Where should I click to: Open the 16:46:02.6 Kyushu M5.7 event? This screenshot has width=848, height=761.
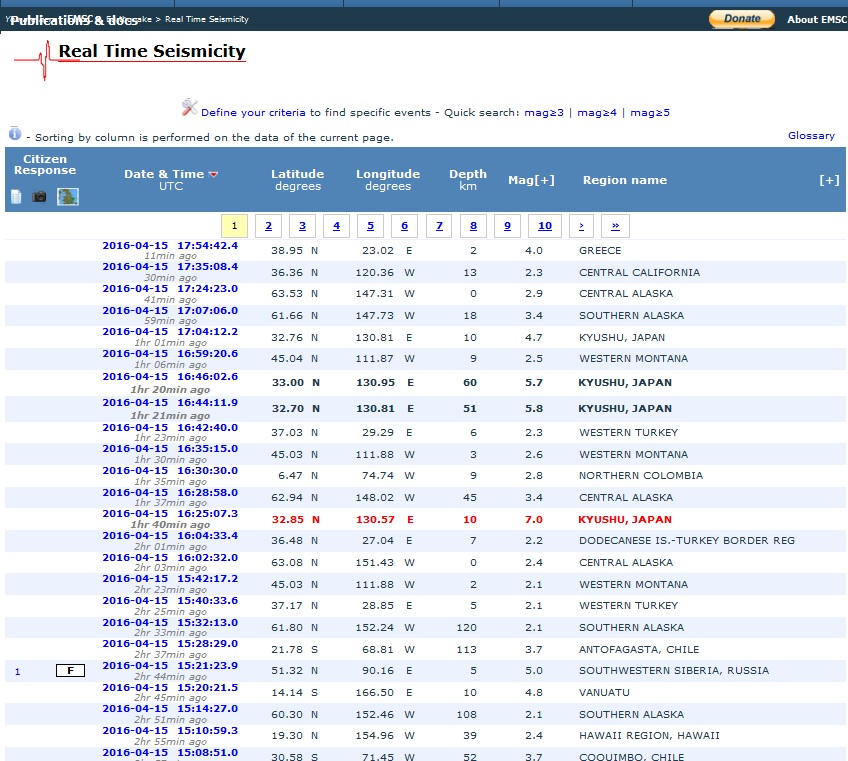tap(170, 376)
